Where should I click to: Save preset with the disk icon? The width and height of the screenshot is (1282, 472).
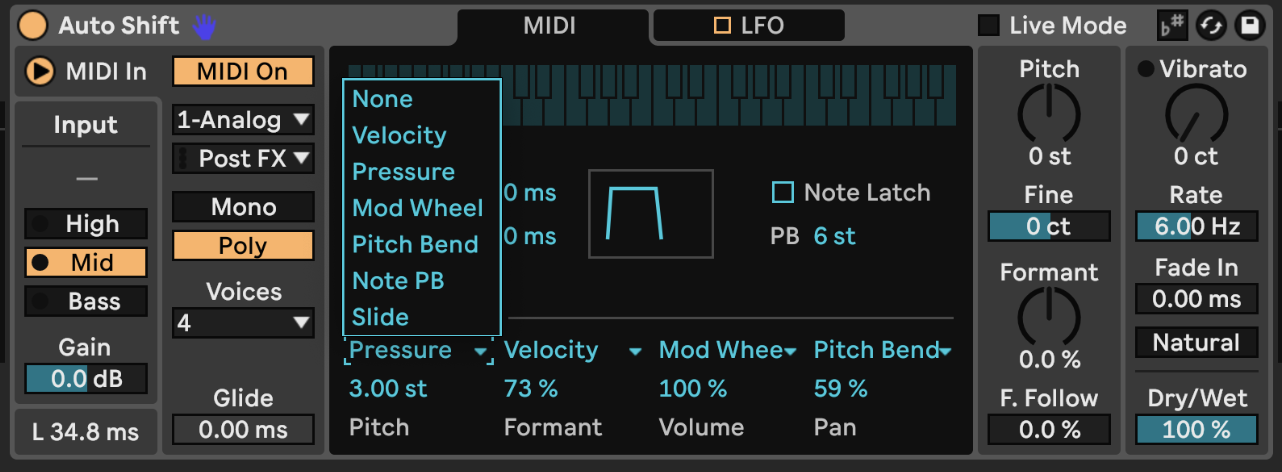1250,26
